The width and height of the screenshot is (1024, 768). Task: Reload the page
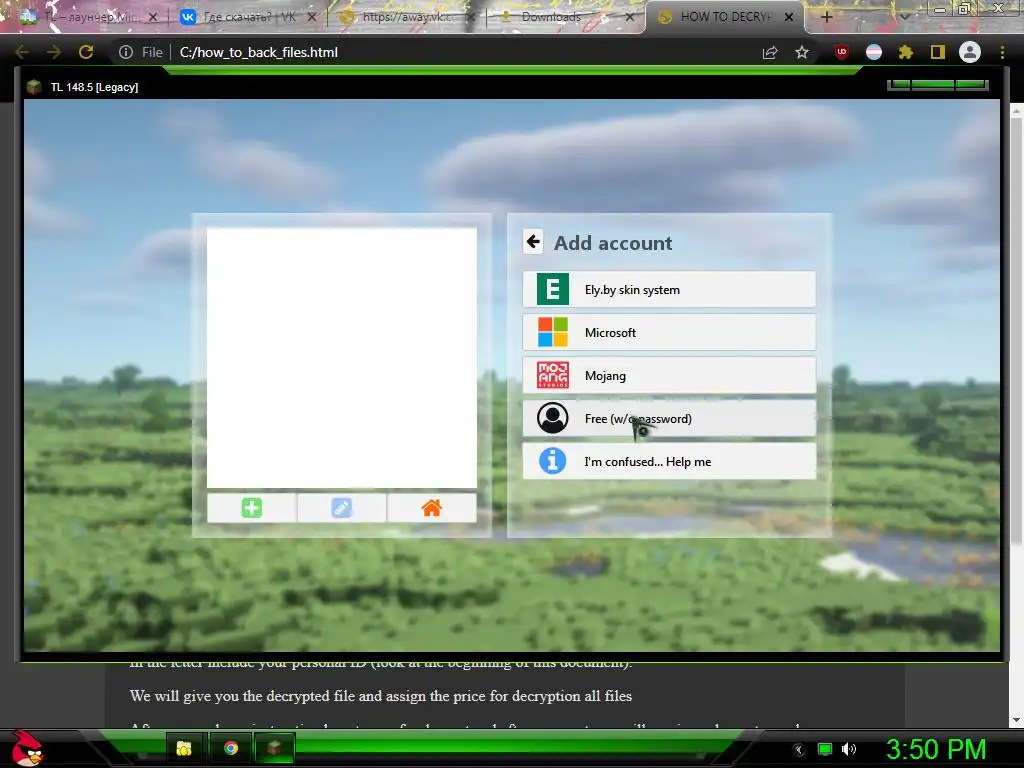click(86, 52)
